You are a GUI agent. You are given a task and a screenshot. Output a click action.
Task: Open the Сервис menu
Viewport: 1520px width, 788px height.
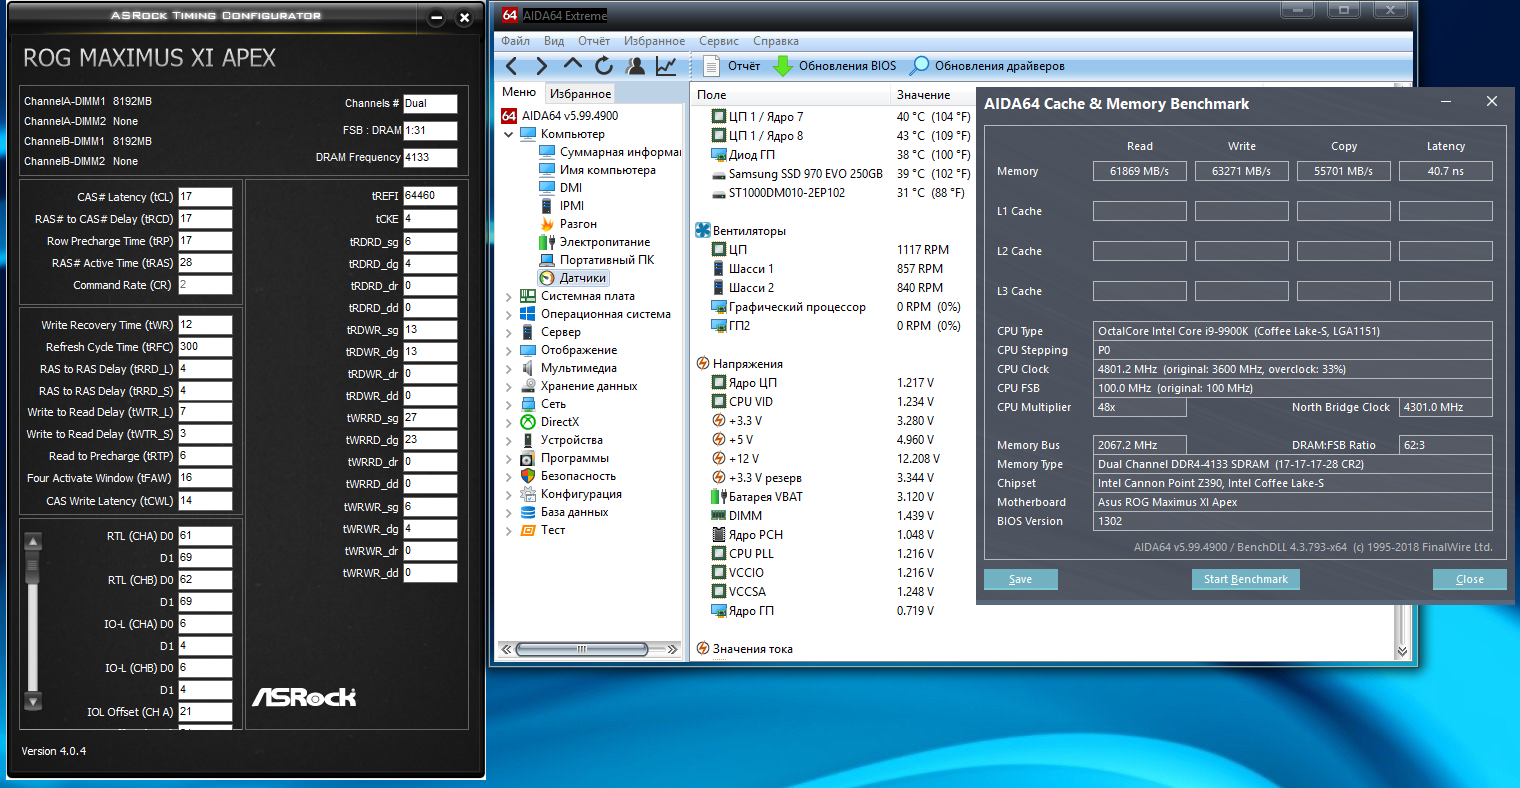(719, 41)
